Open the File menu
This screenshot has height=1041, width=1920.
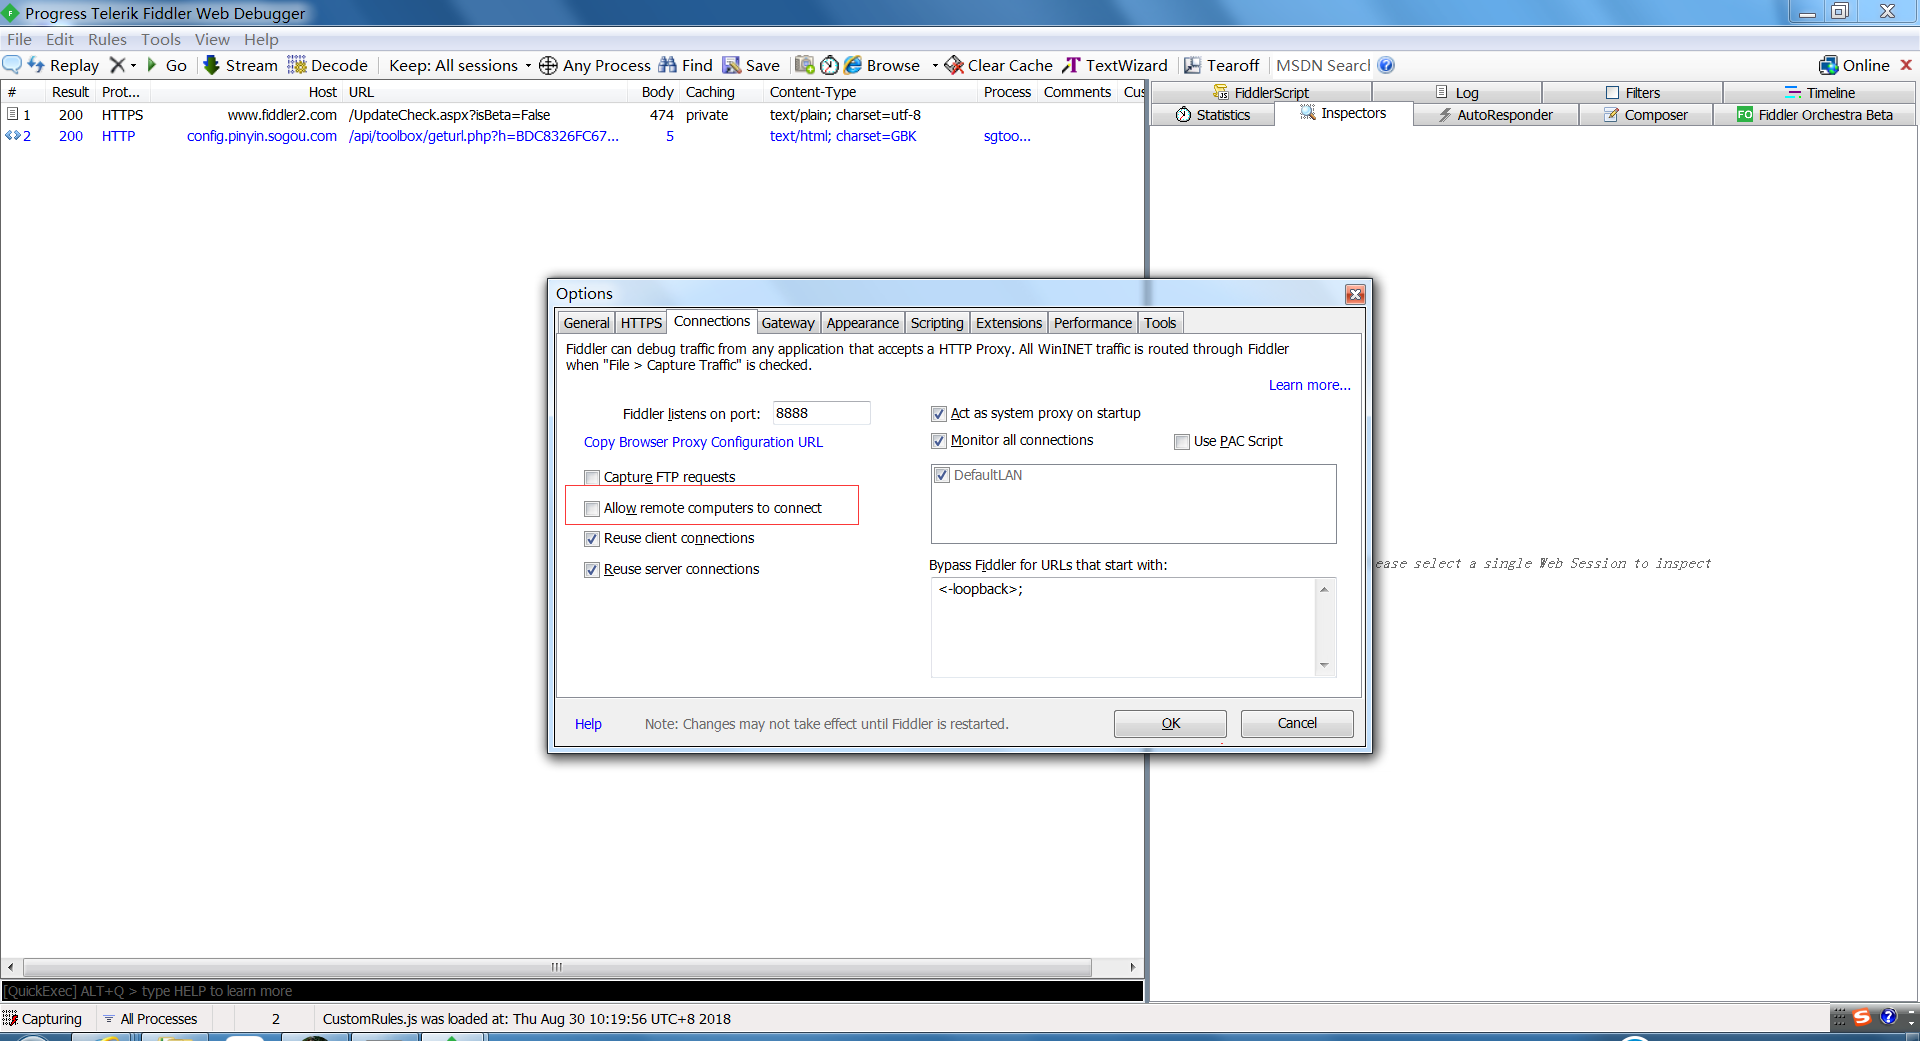(x=19, y=39)
